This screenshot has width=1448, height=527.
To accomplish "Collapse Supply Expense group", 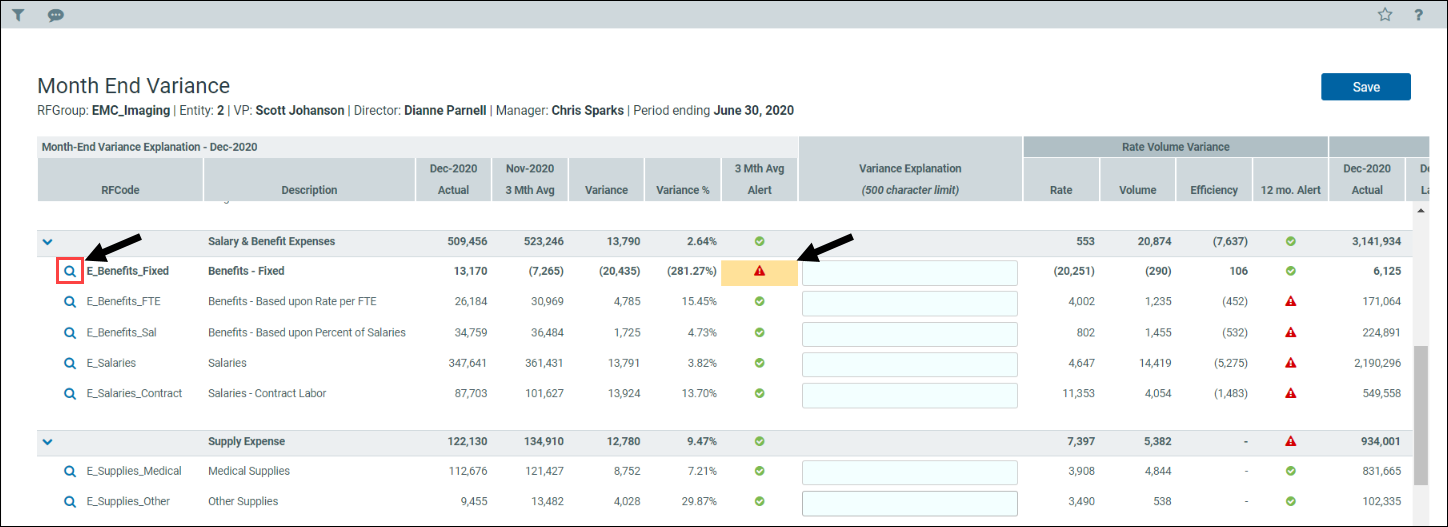I will tap(47, 441).
